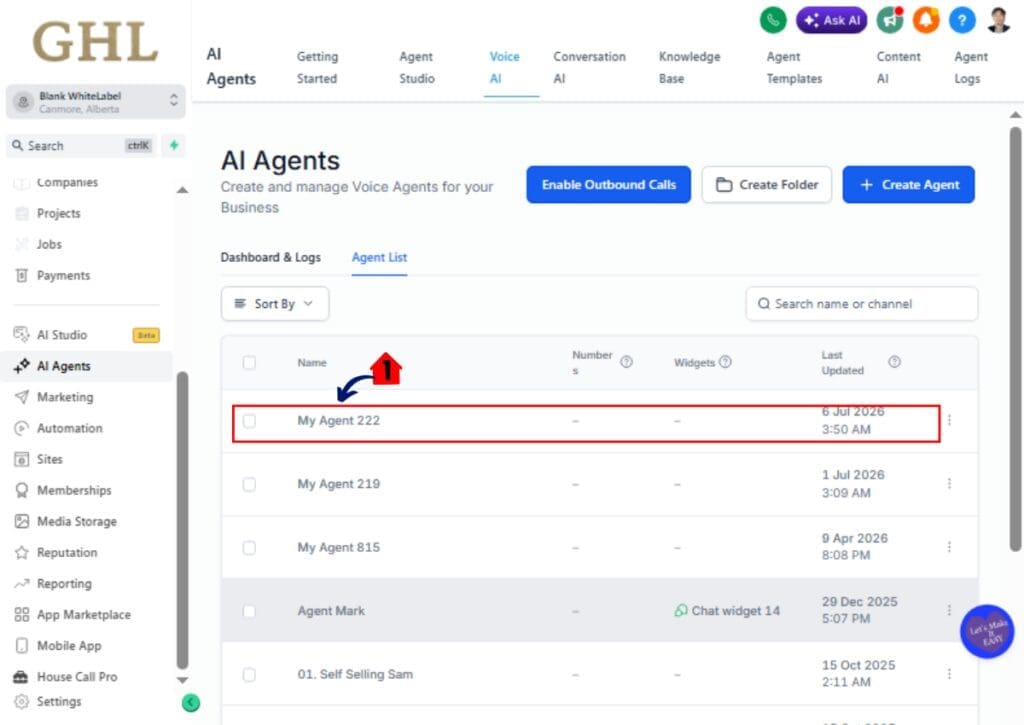
Task: Click the Search name or channel field
Action: (x=861, y=304)
